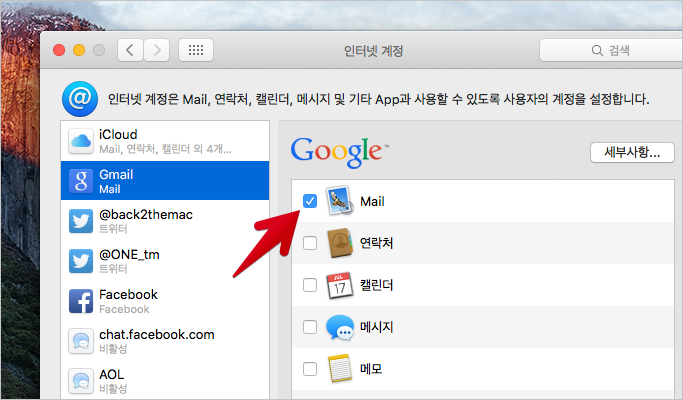Click the AOL chat bubble icon
This screenshot has width=683, height=400.
[x=81, y=381]
